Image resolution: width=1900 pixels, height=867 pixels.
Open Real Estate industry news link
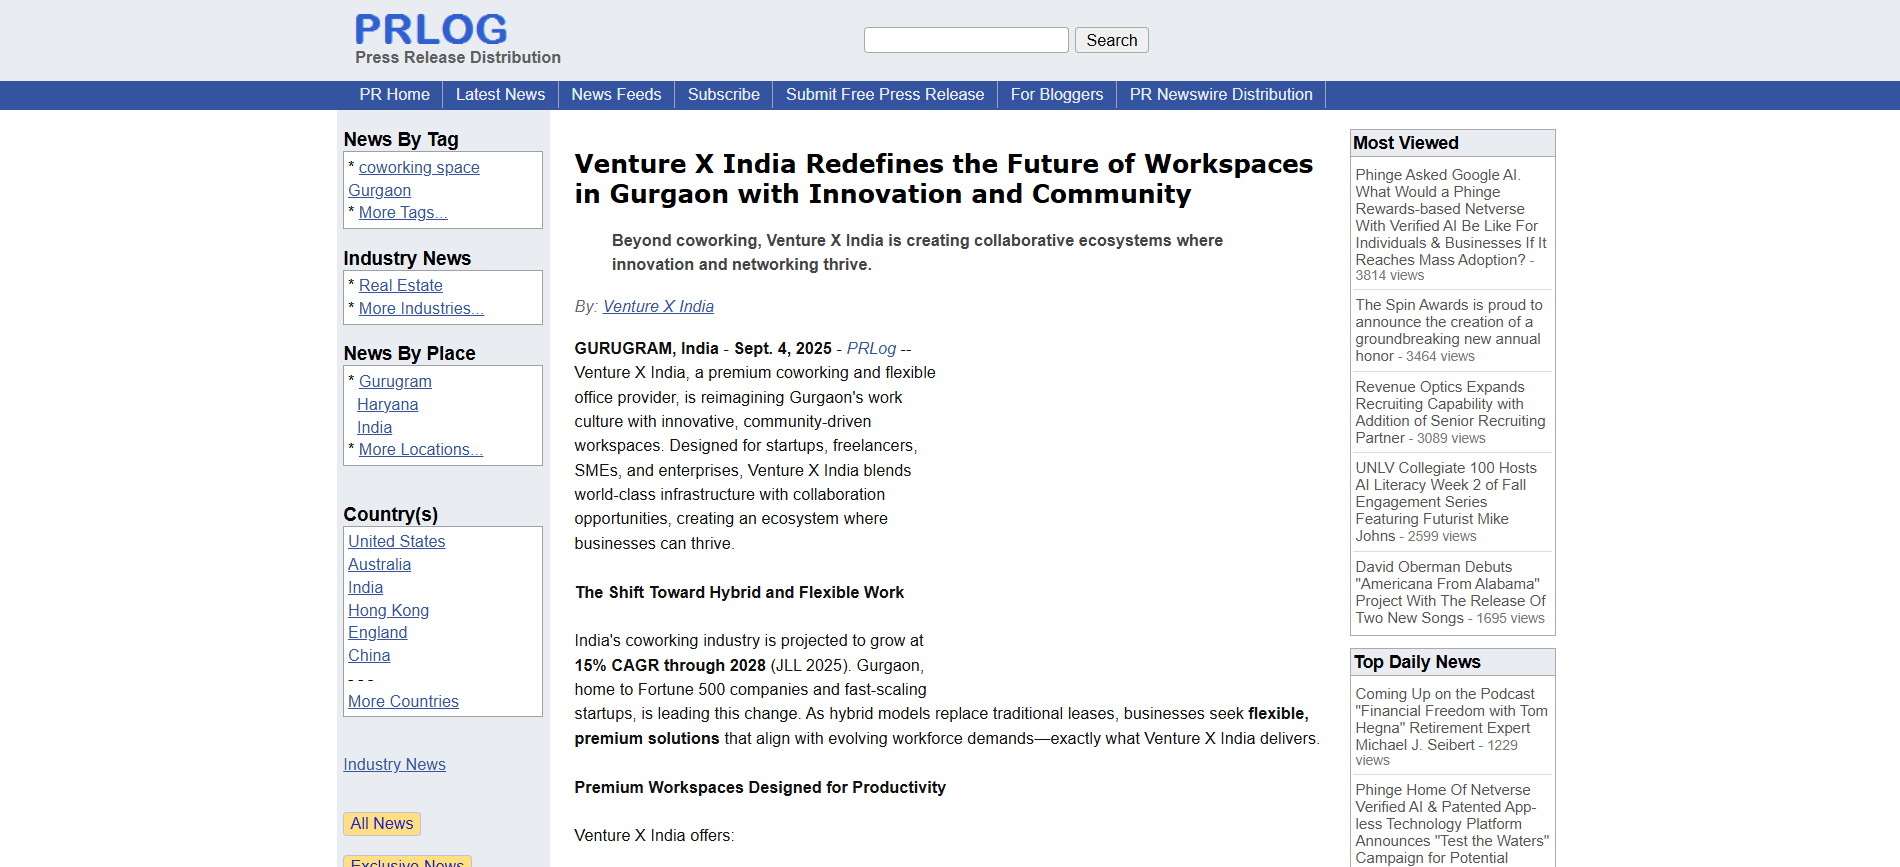pyautogui.click(x=400, y=286)
